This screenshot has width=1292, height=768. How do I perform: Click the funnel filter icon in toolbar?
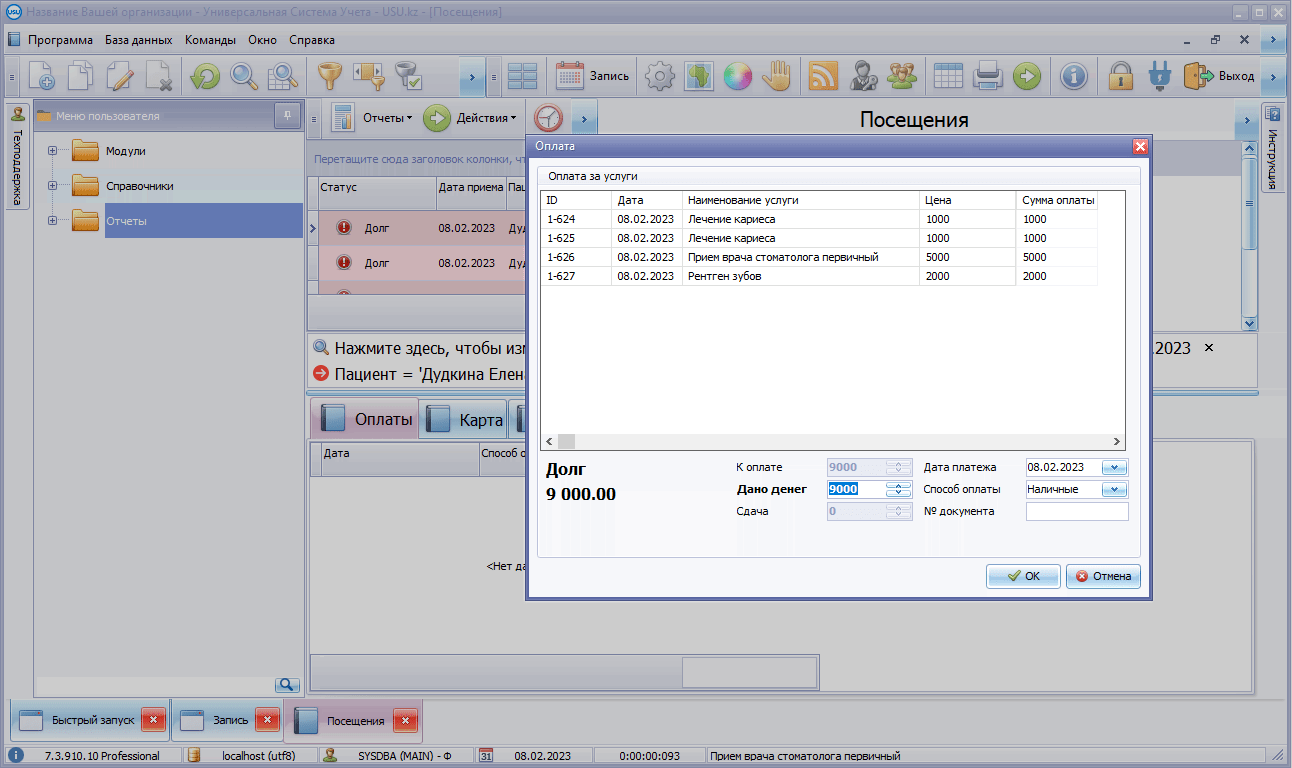329,76
